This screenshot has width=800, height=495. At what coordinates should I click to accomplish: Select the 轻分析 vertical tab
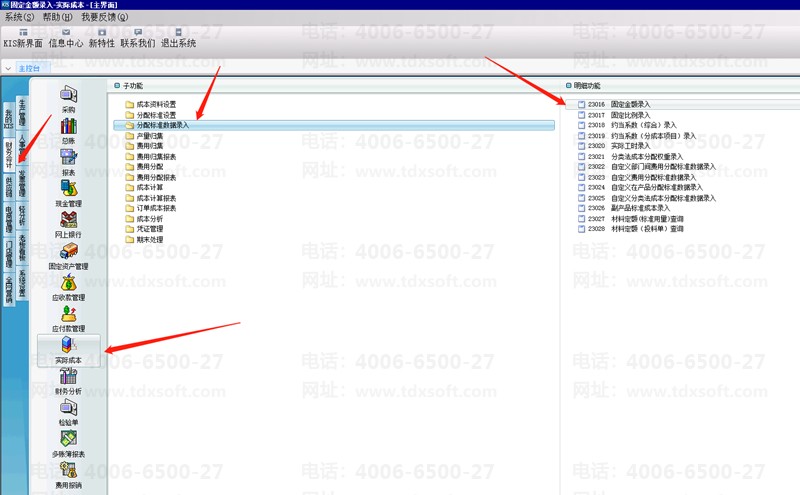click(22, 216)
